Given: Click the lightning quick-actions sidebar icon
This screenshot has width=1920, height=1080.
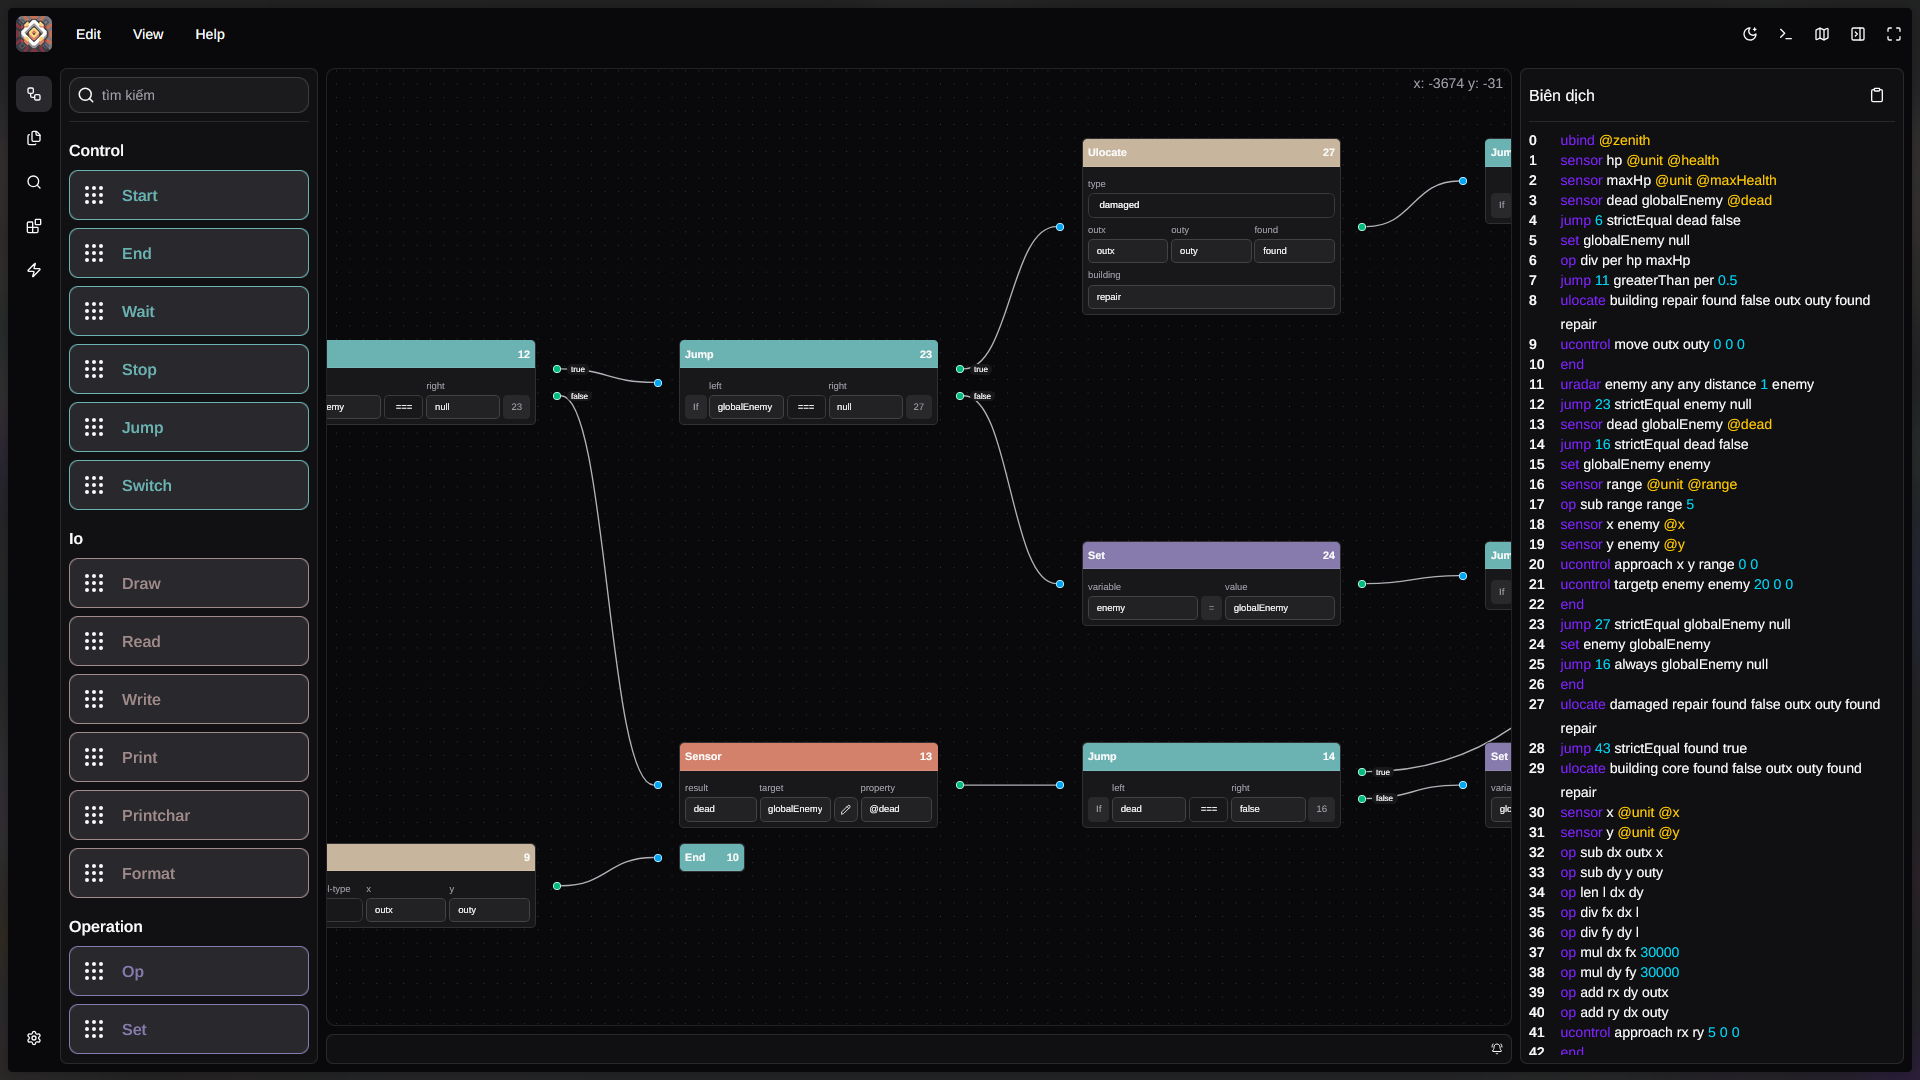Looking at the screenshot, I should (x=33, y=270).
